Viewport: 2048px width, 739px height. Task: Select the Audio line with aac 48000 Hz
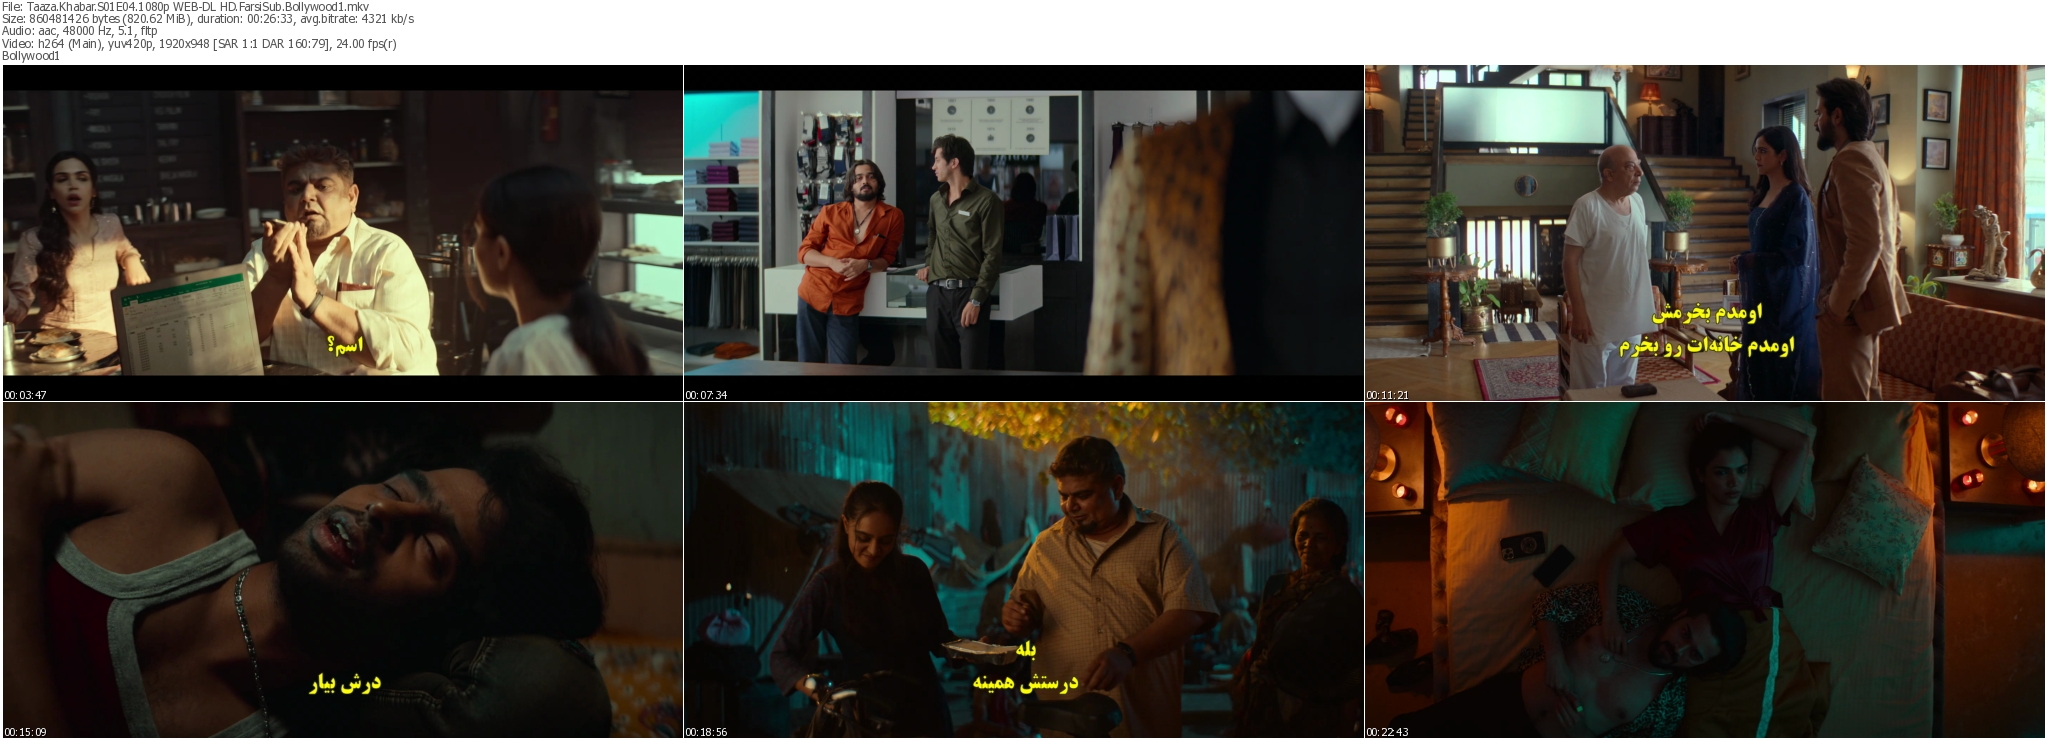tap(79, 31)
